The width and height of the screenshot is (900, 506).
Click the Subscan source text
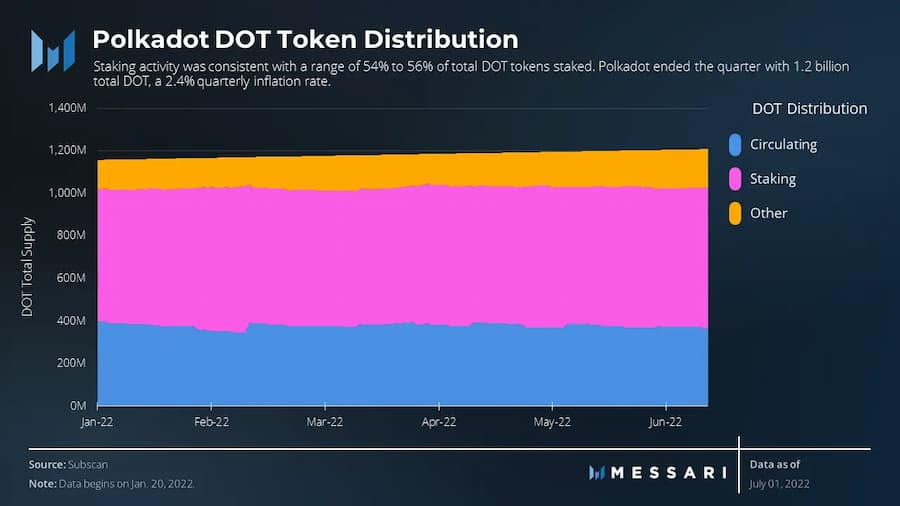88,464
